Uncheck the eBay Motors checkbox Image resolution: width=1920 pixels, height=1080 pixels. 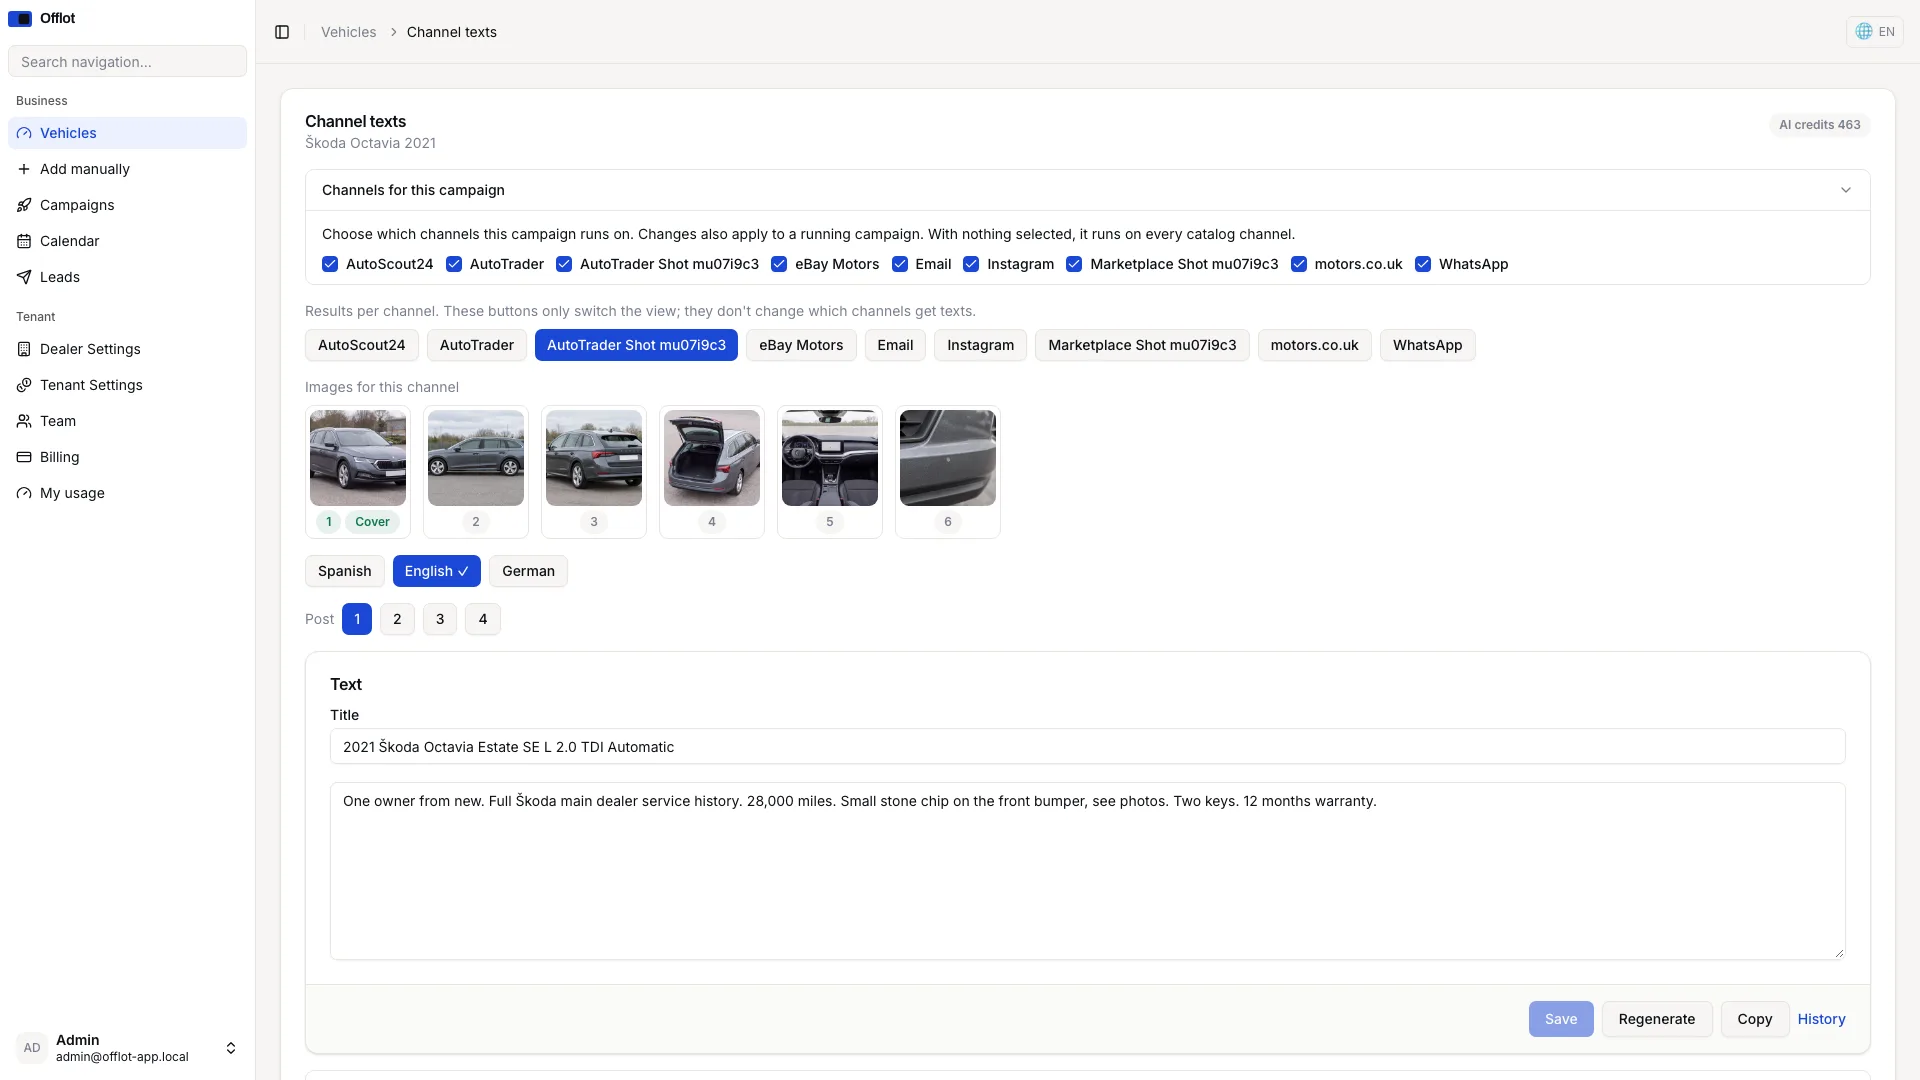click(779, 264)
